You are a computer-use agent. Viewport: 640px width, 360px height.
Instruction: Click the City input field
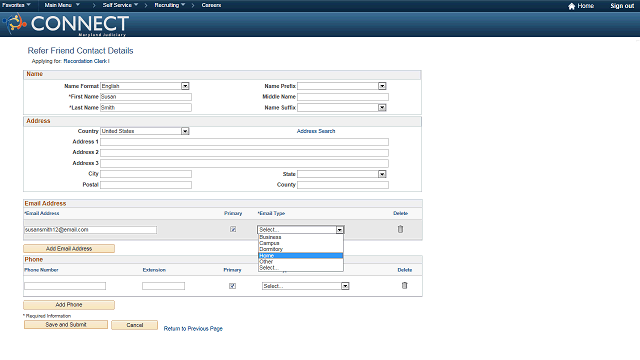pos(146,174)
